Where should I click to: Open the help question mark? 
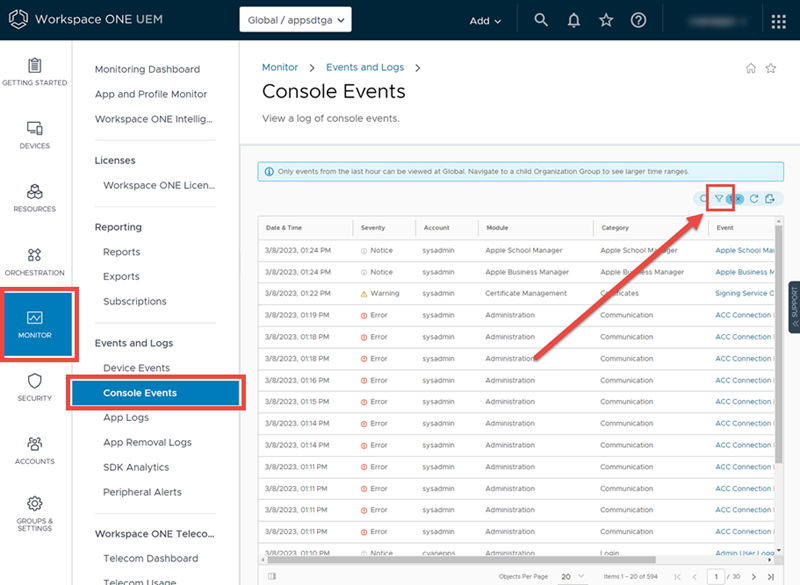pos(638,20)
